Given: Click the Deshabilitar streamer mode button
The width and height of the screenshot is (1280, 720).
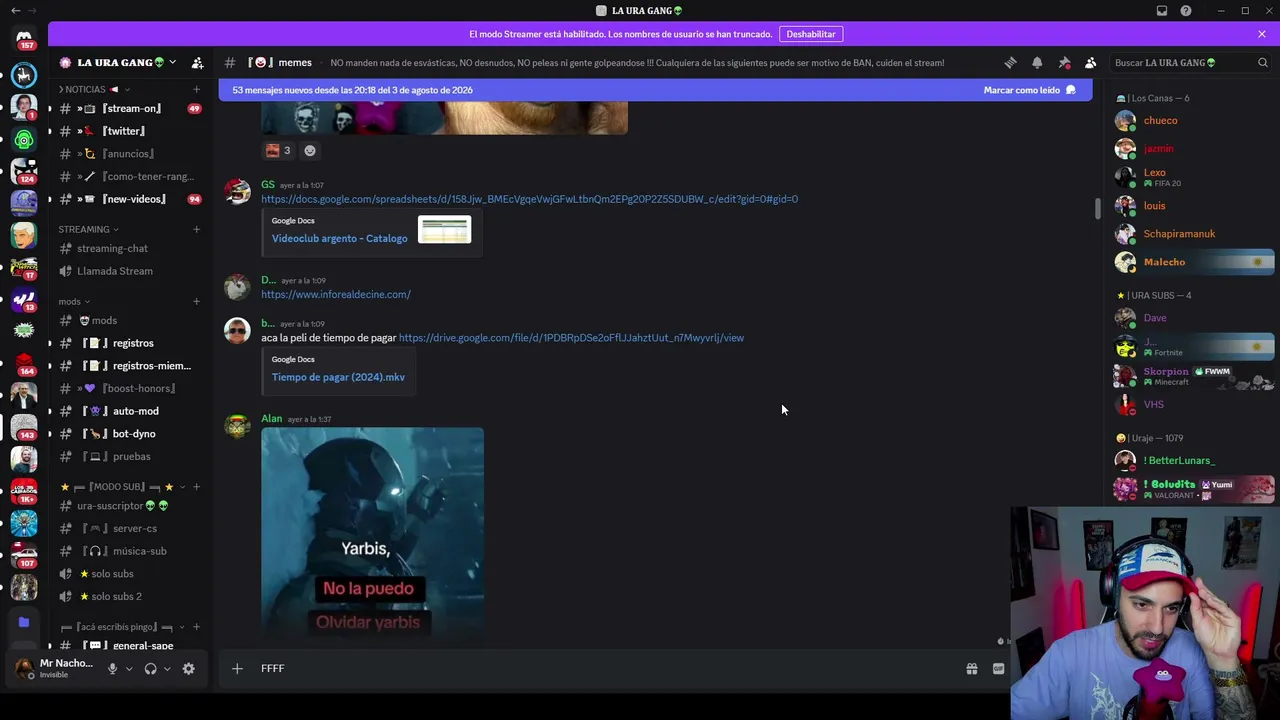Looking at the screenshot, I should pyautogui.click(x=811, y=34).
